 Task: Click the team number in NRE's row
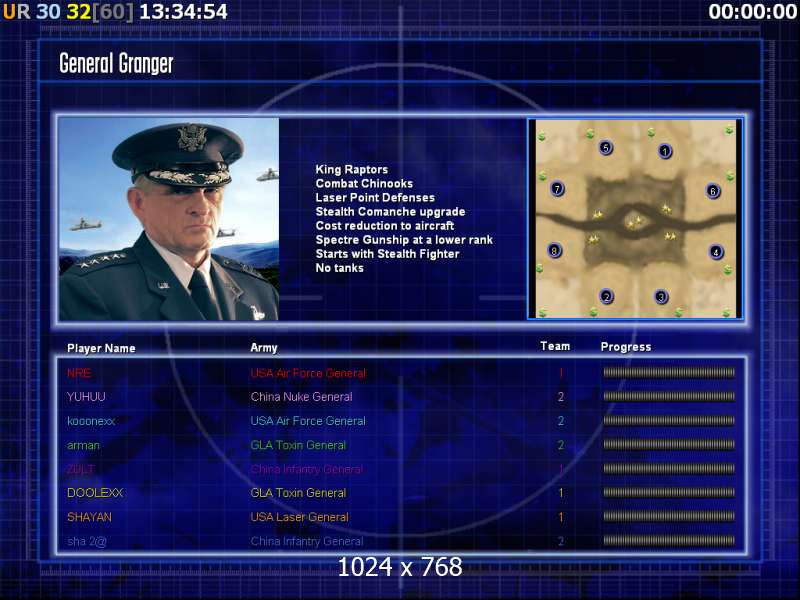tap(561, 373)
